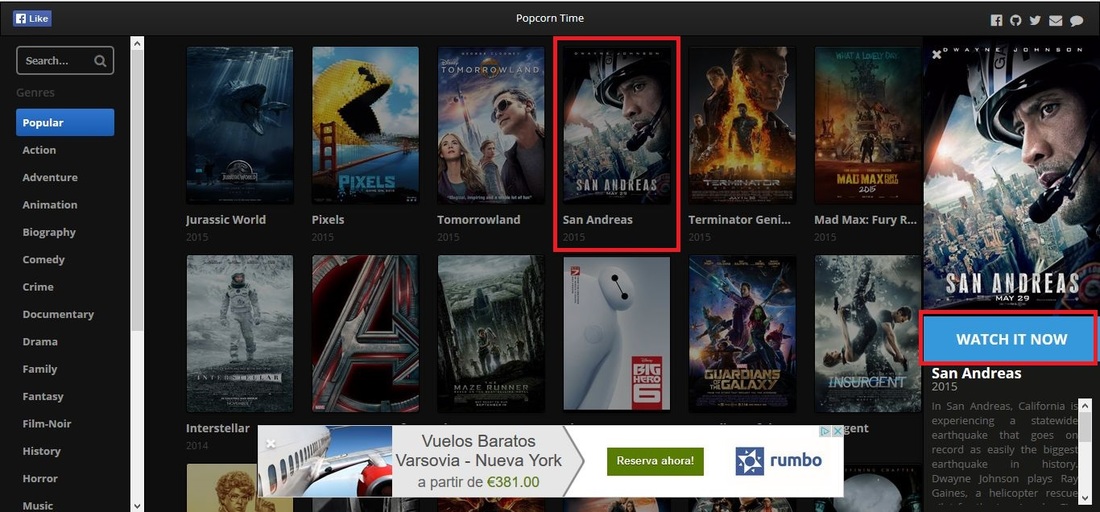Click description scroll up arrow
Image resolution: width=1100 pixels, height=512 pixels.
[x=1085, y=405]
